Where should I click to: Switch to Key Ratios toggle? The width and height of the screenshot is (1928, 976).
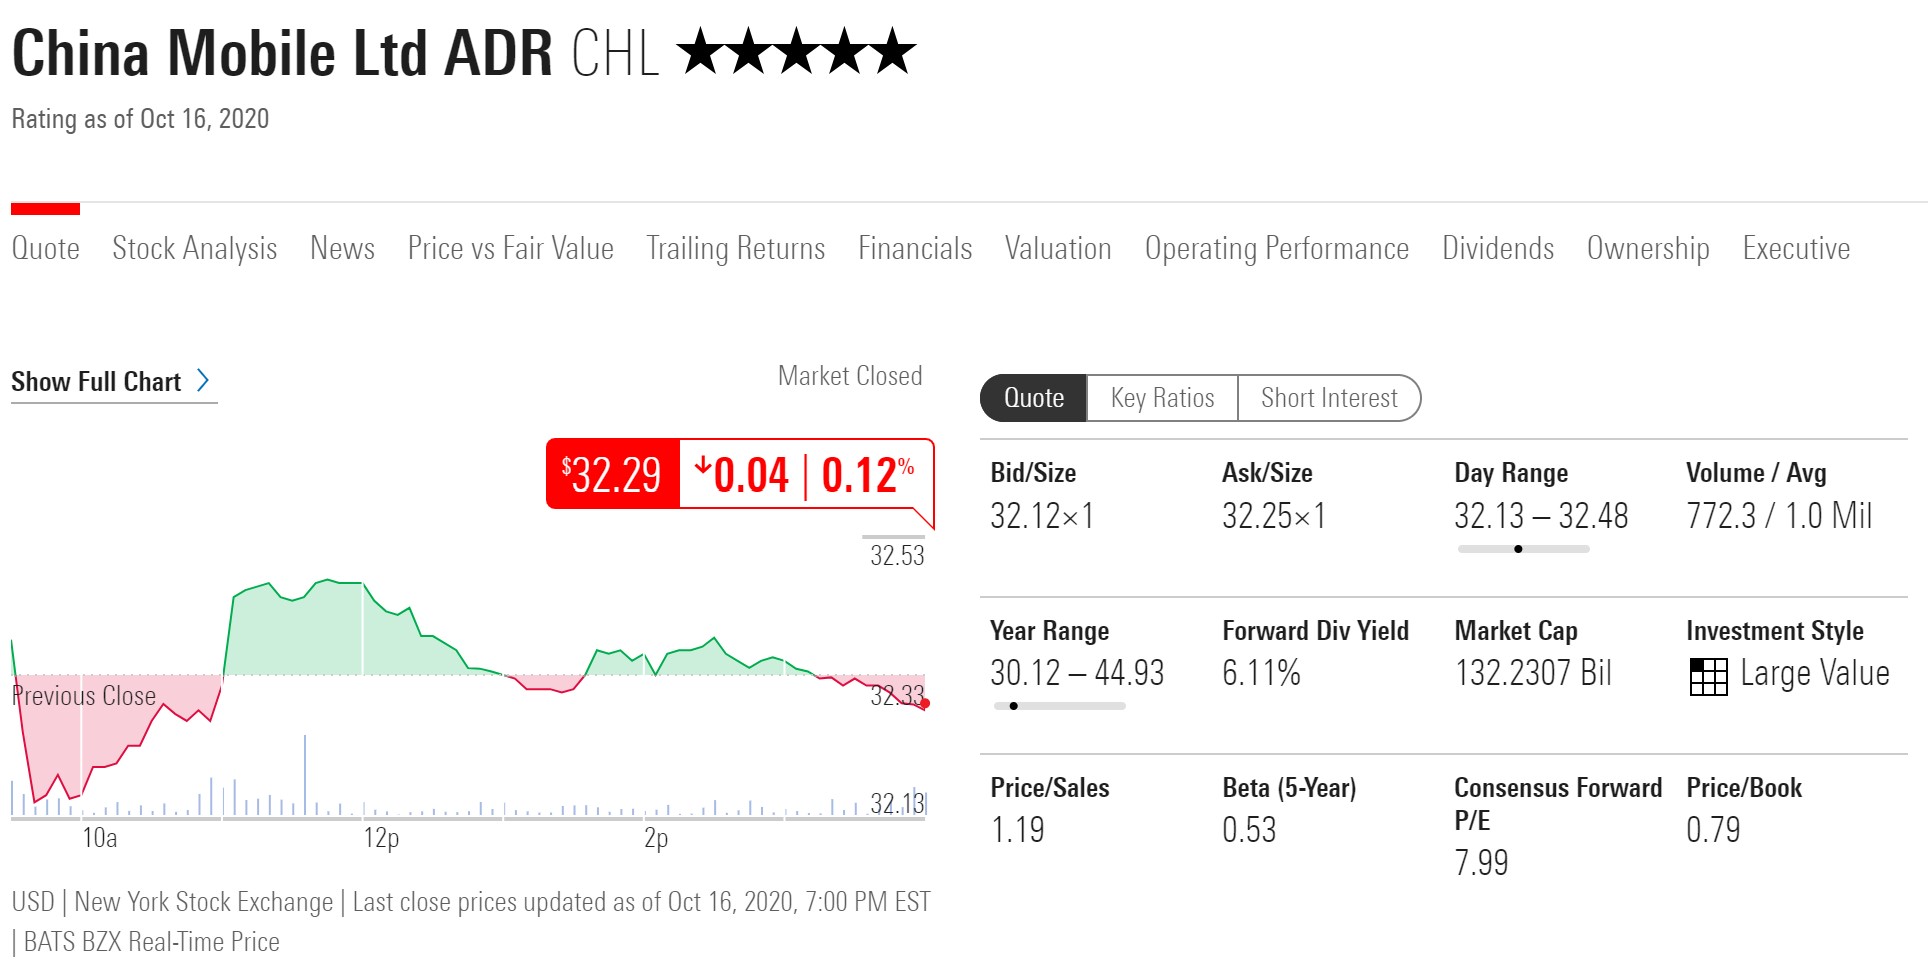click(x=1162, y=398)
